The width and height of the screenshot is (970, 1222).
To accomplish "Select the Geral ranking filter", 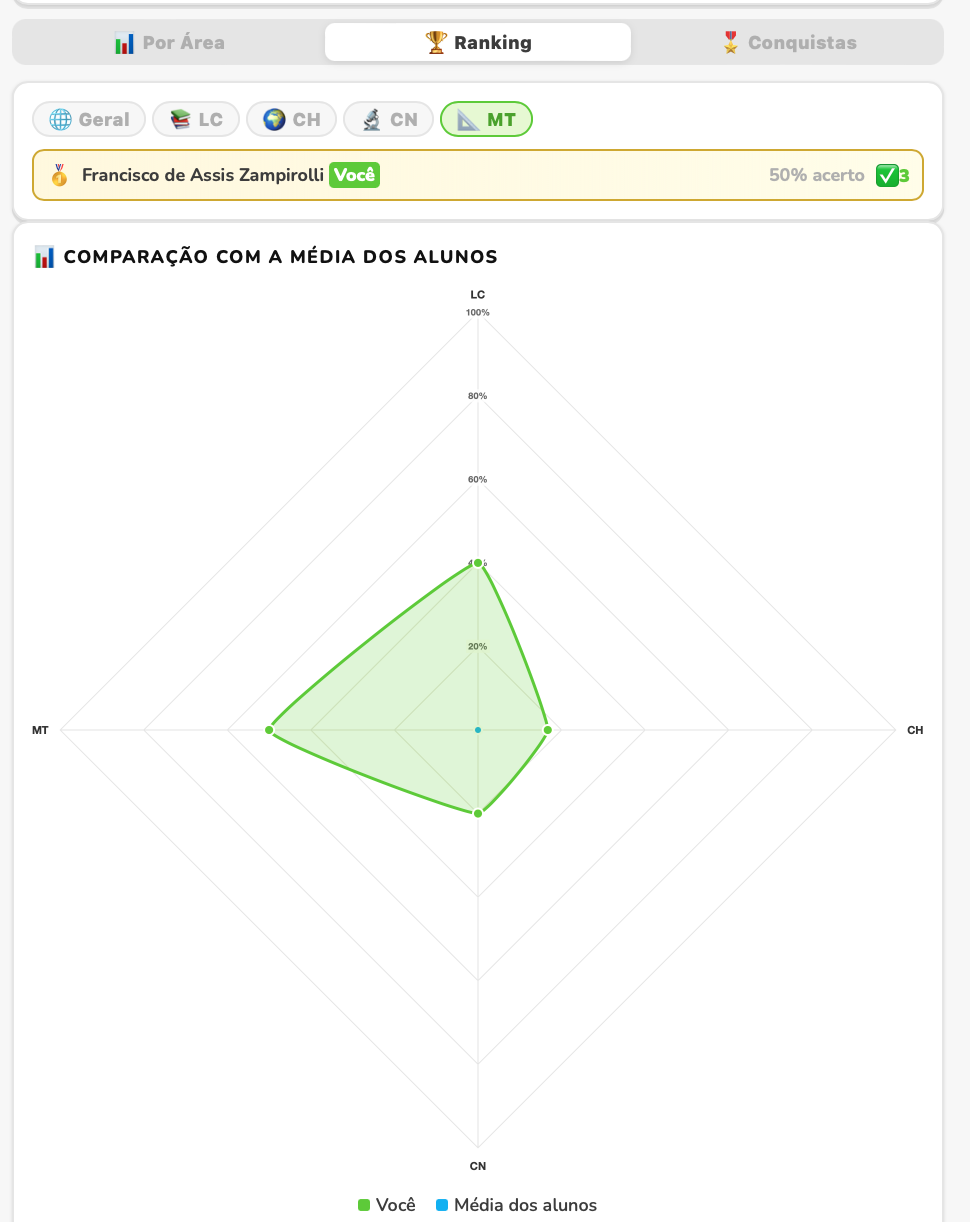I will (x=89, y=119).
